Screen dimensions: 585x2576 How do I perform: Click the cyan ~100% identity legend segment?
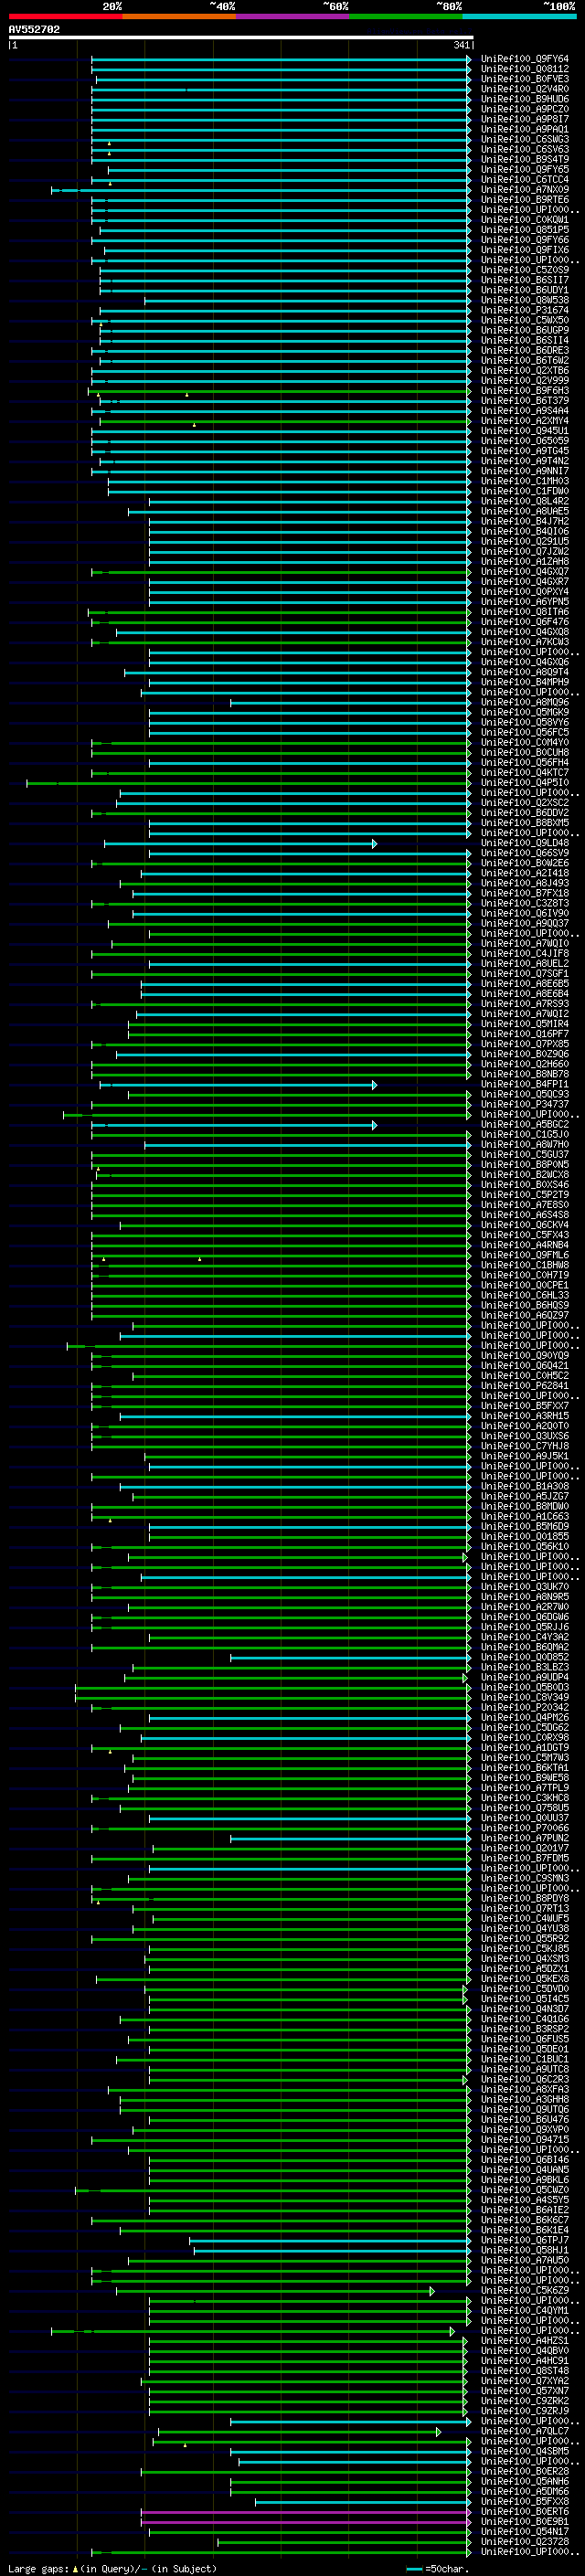tap(519, 16)
